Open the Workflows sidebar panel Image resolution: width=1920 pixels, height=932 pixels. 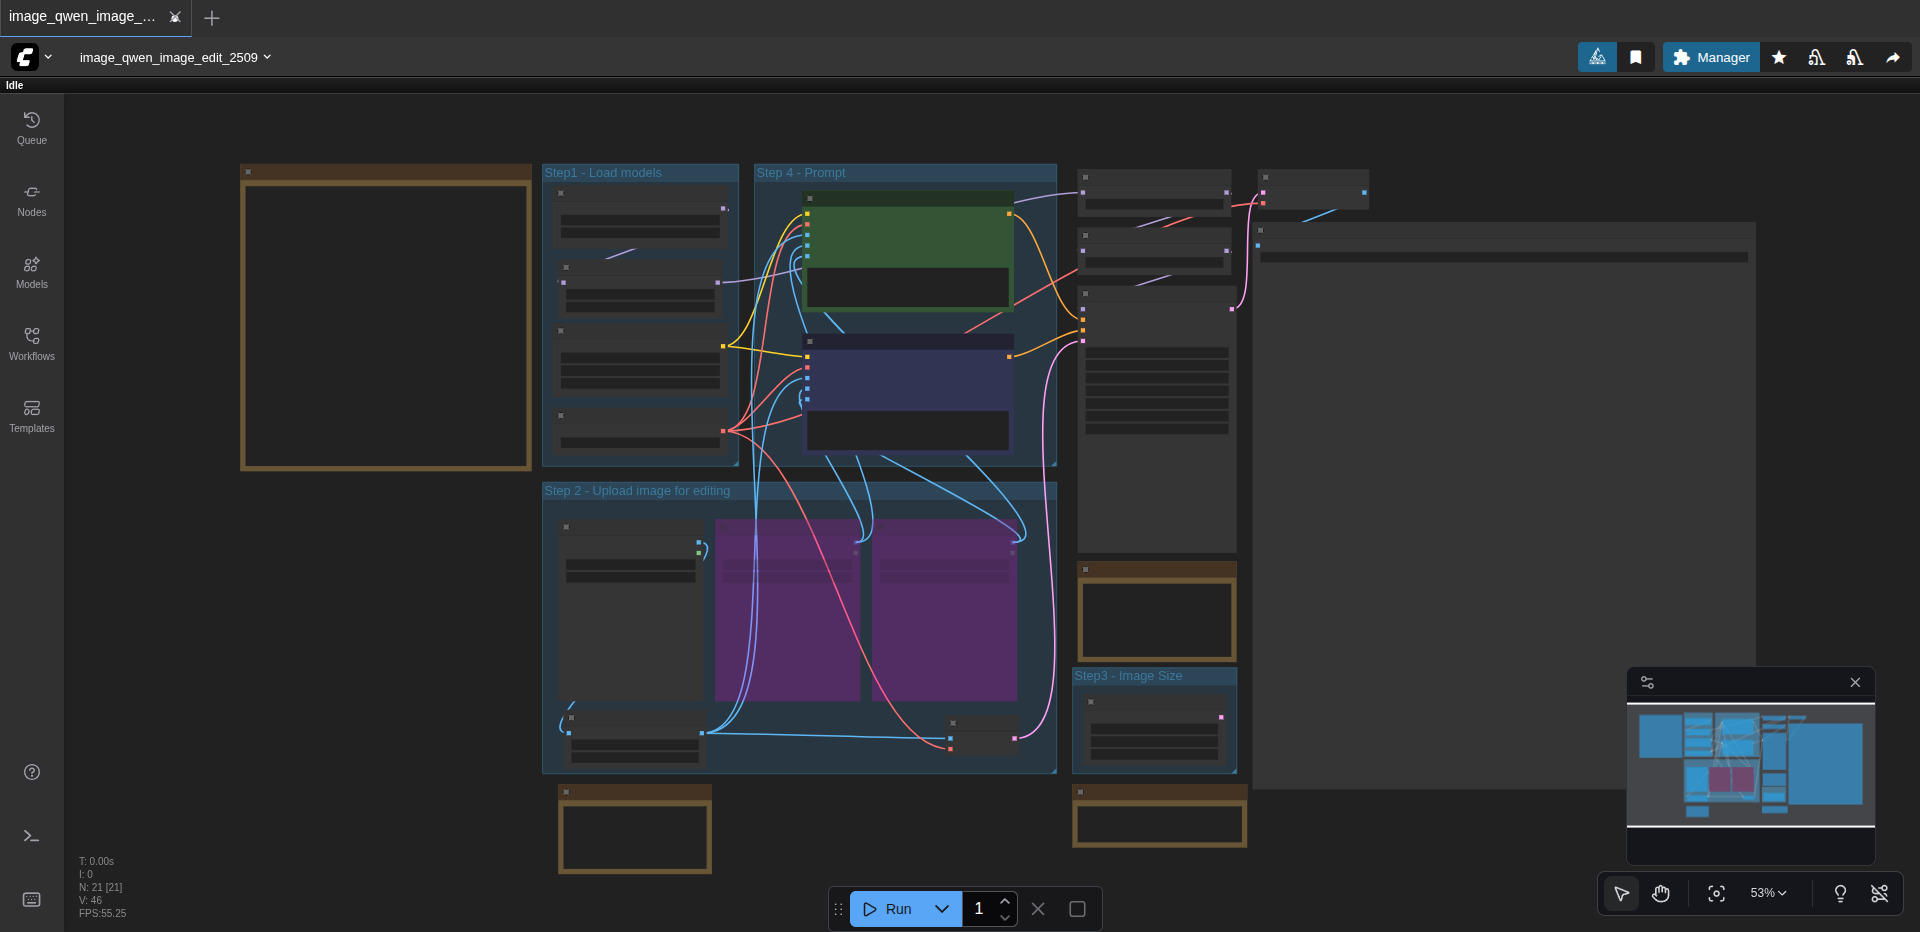point(32,344)
